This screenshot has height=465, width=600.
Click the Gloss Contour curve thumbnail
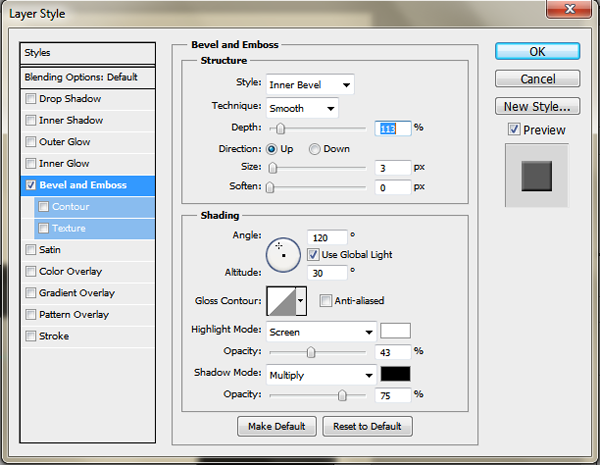point(282,301)
